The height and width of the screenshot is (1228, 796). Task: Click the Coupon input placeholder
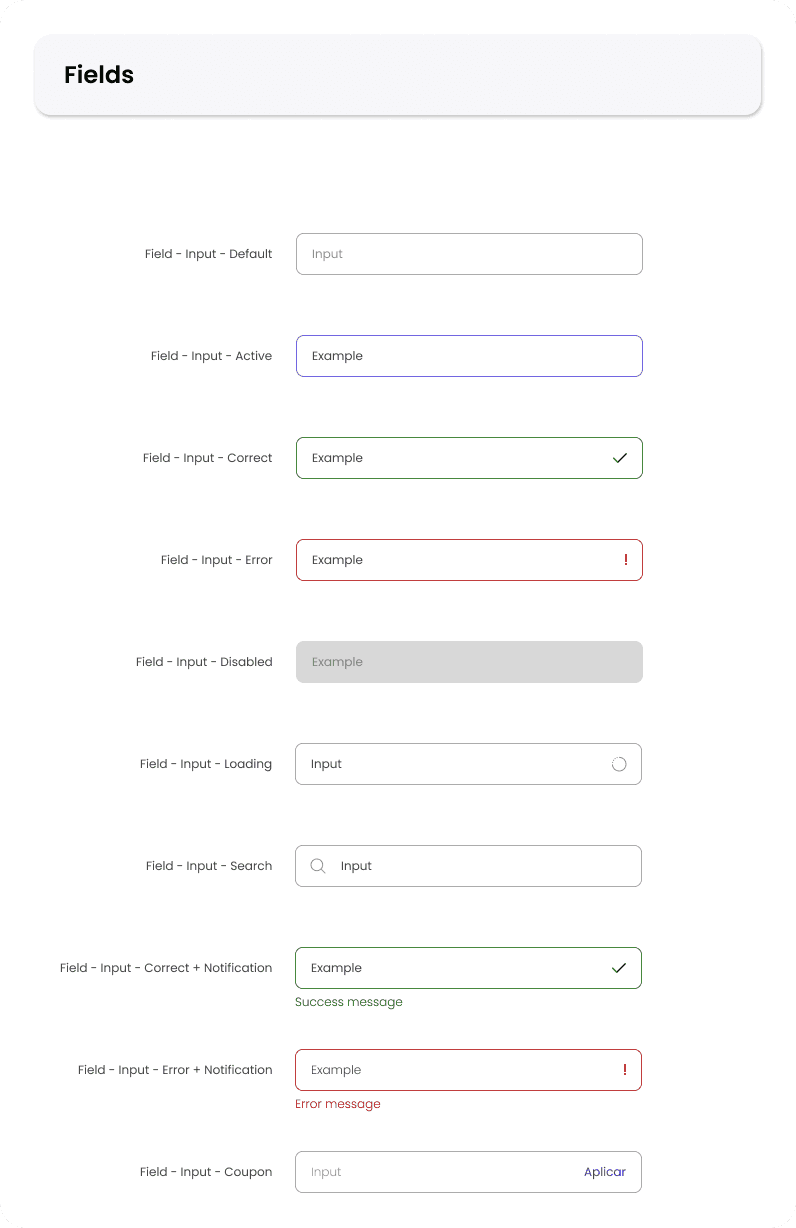[326, 1172]
